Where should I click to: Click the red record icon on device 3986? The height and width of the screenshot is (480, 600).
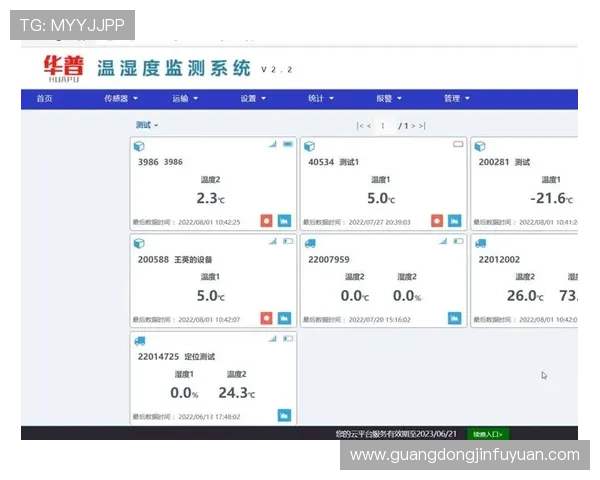point(266,220)
